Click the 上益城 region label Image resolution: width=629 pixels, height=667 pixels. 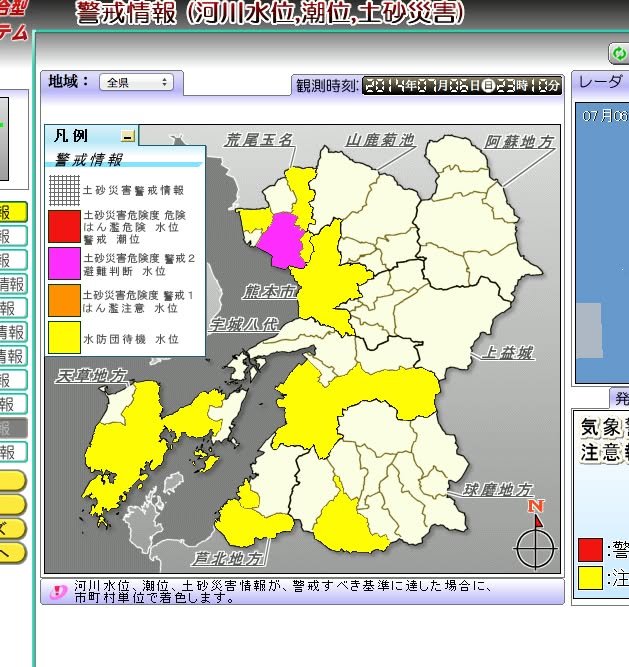pos(507,352)
